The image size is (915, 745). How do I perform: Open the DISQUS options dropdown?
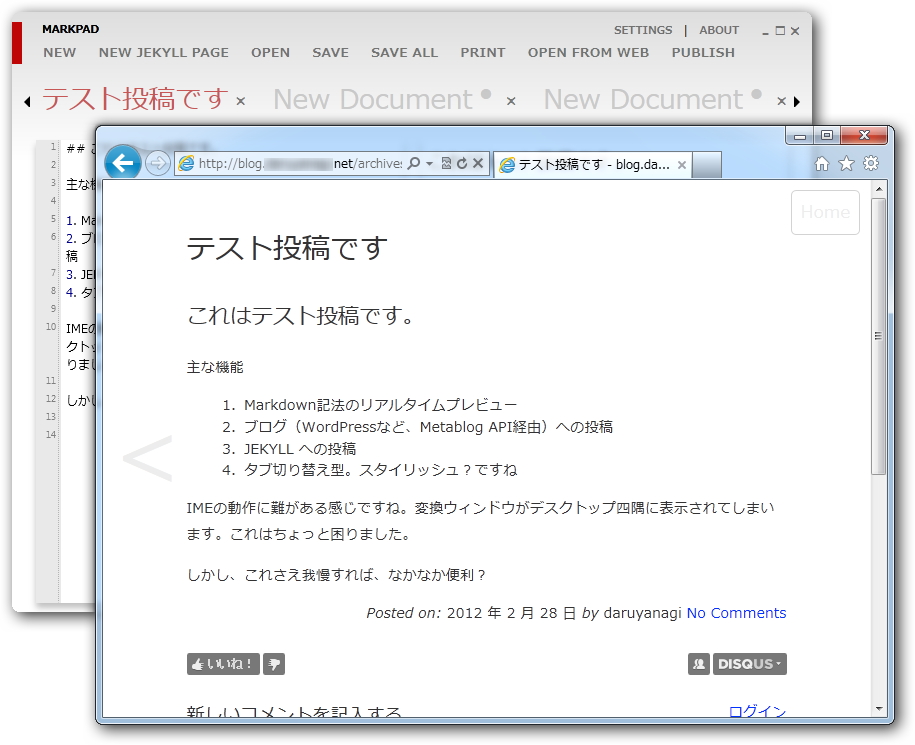pos(776,664)
